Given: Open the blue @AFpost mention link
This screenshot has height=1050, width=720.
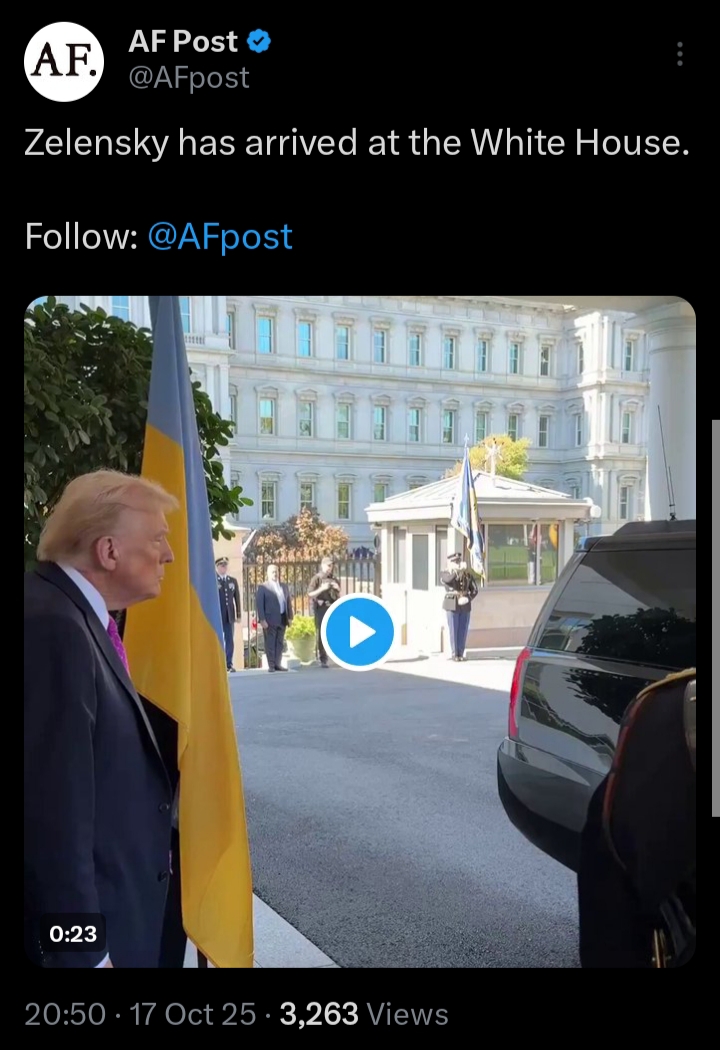Looking at the screenshot, I should 220,236.
